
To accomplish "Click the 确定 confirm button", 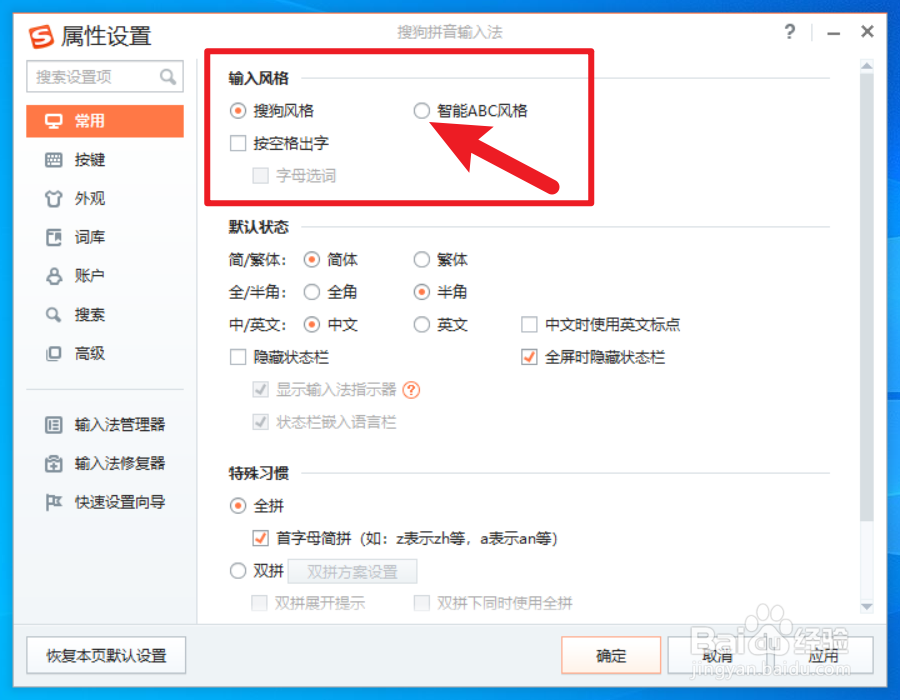I will 611,655.
